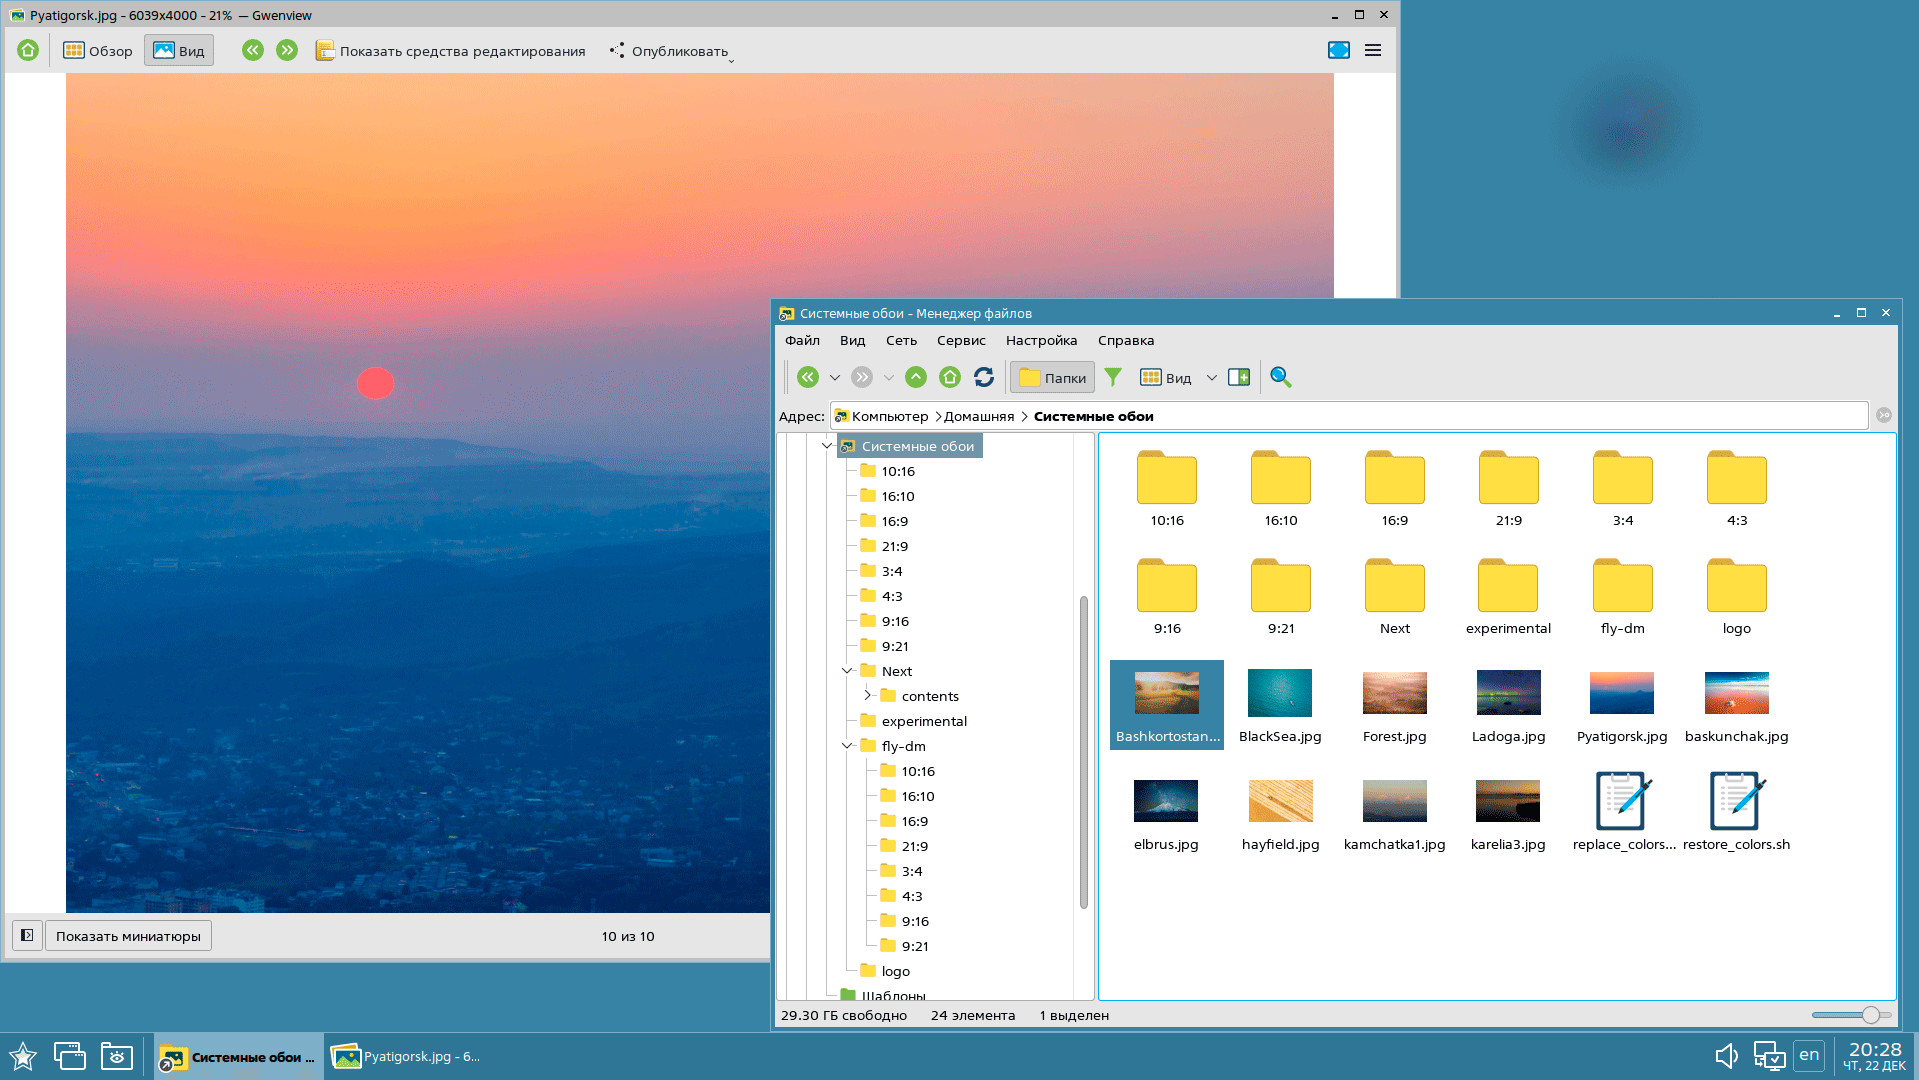Image resolution: width=1919 pixels, height=1080 pixels.
Task: Go to next image in Gwenview
Action: 287,50
